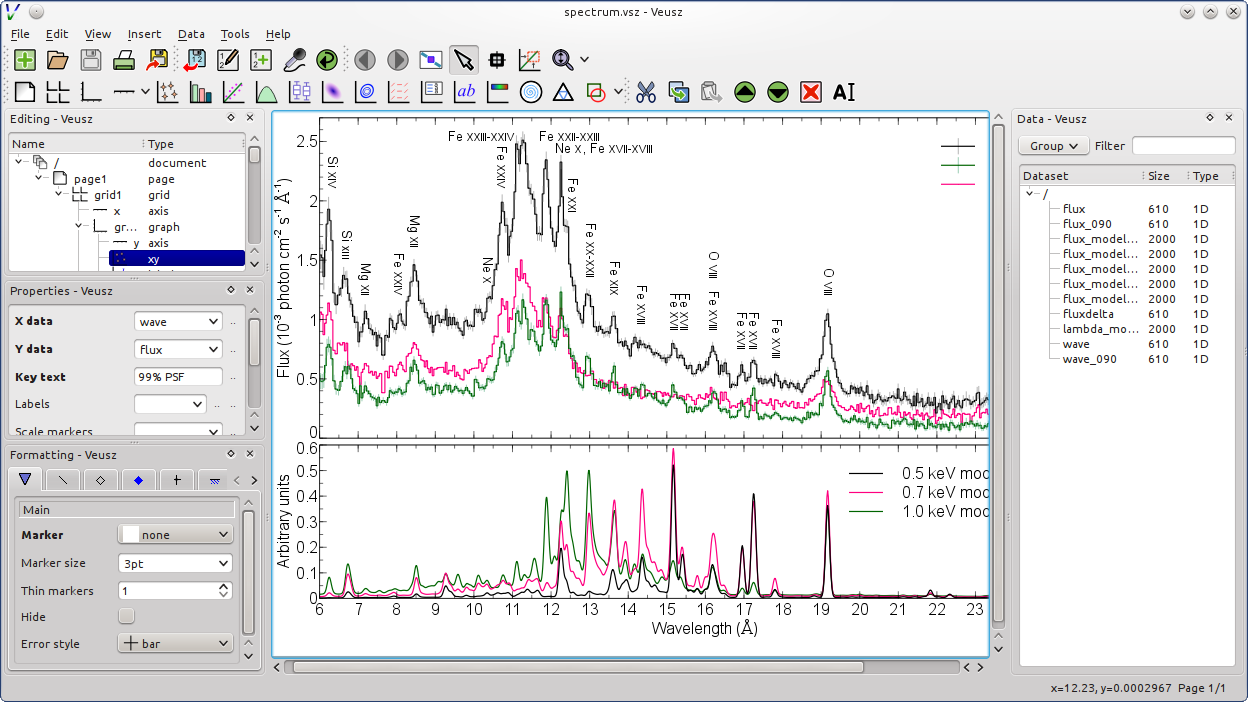The image size is (1248, 702).
Task: Click the marker fill blue diamond tab
Action: tap(138, 480)
